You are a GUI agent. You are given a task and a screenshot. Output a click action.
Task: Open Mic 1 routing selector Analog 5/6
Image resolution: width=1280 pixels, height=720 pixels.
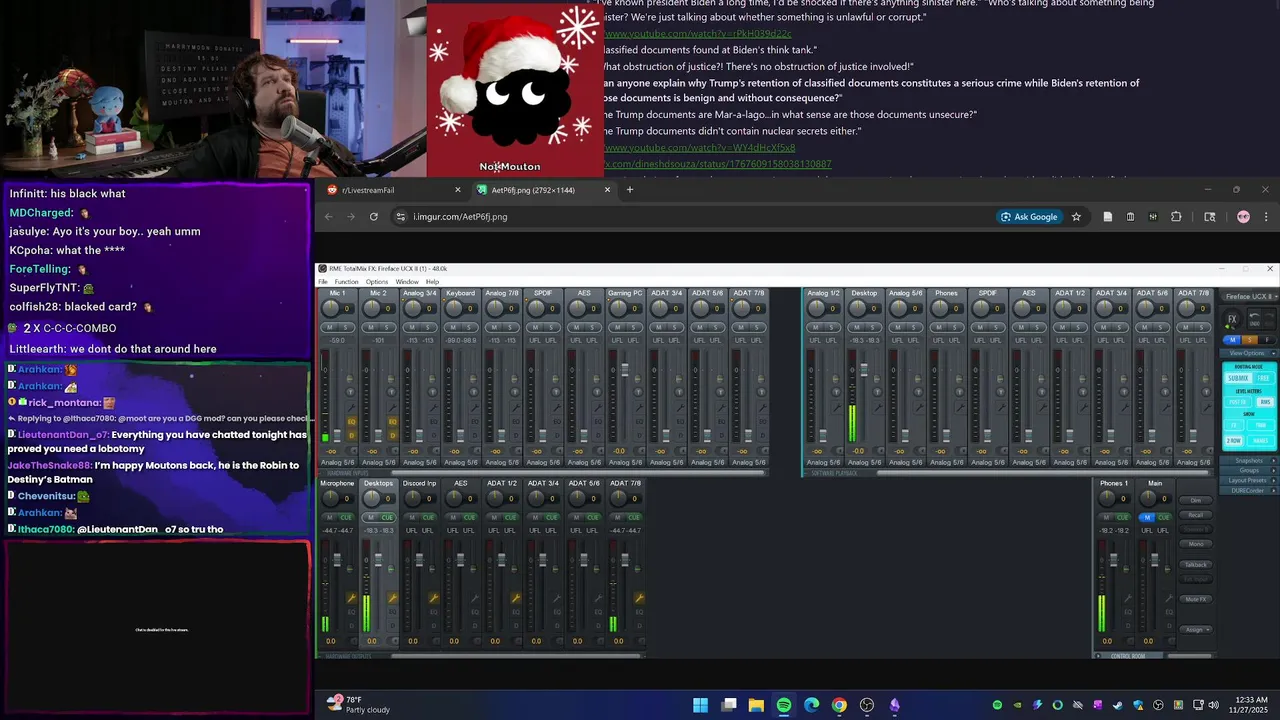pyautogui.click(x=338, y=462)
